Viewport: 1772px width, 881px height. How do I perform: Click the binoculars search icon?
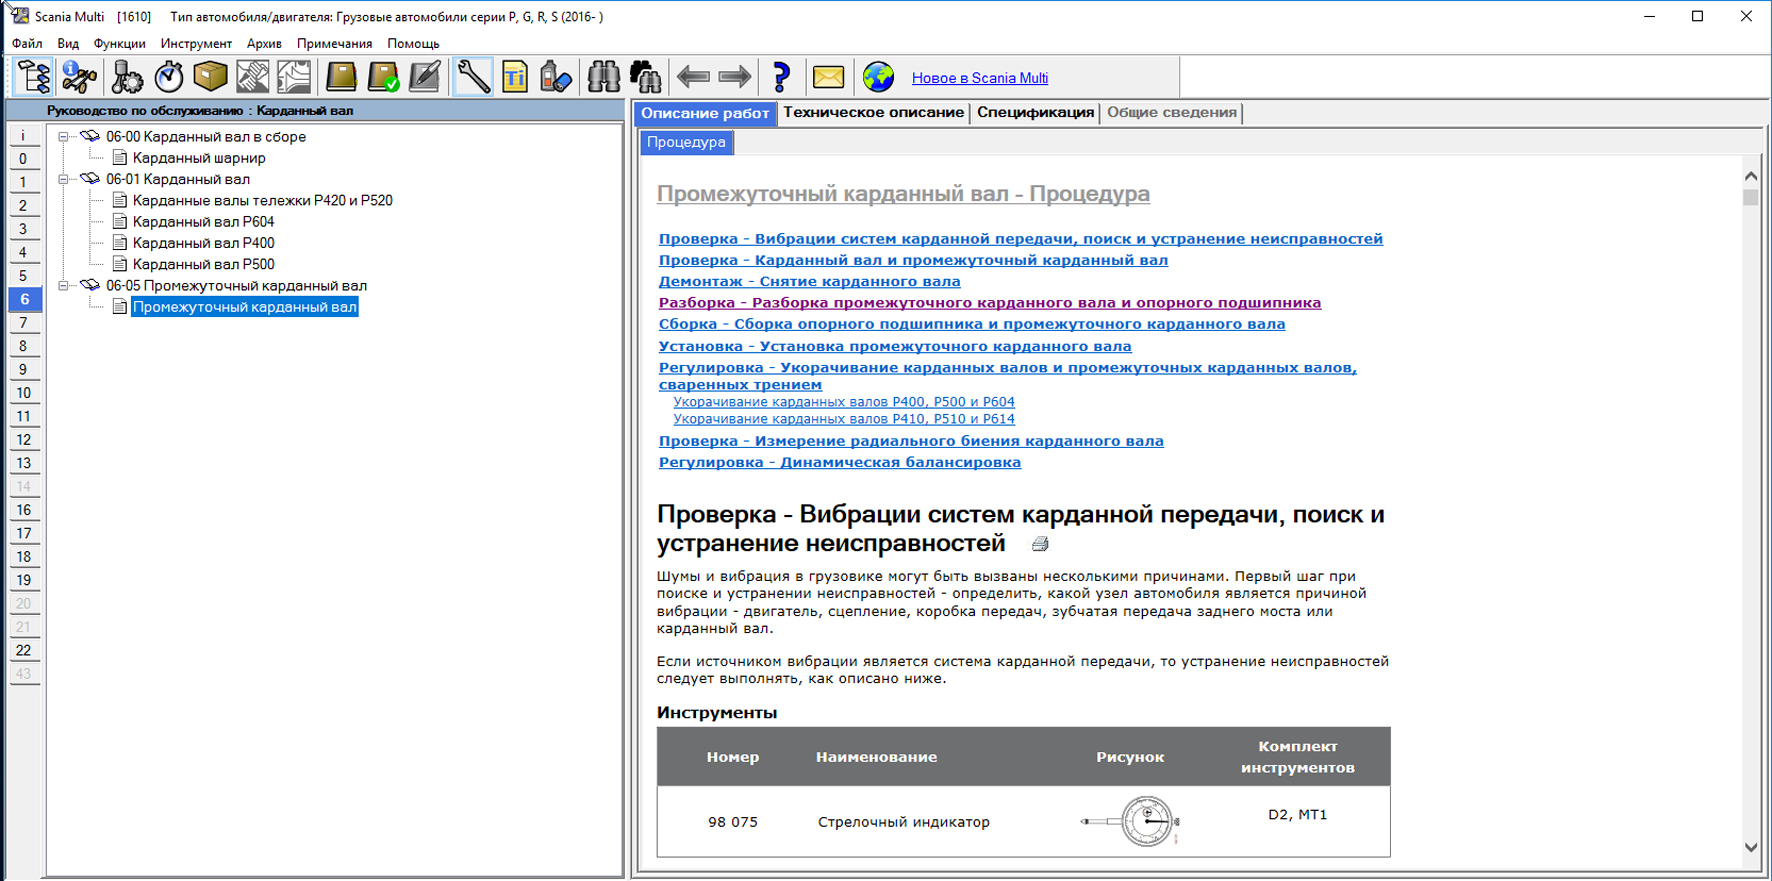click(x=603, y=77)
